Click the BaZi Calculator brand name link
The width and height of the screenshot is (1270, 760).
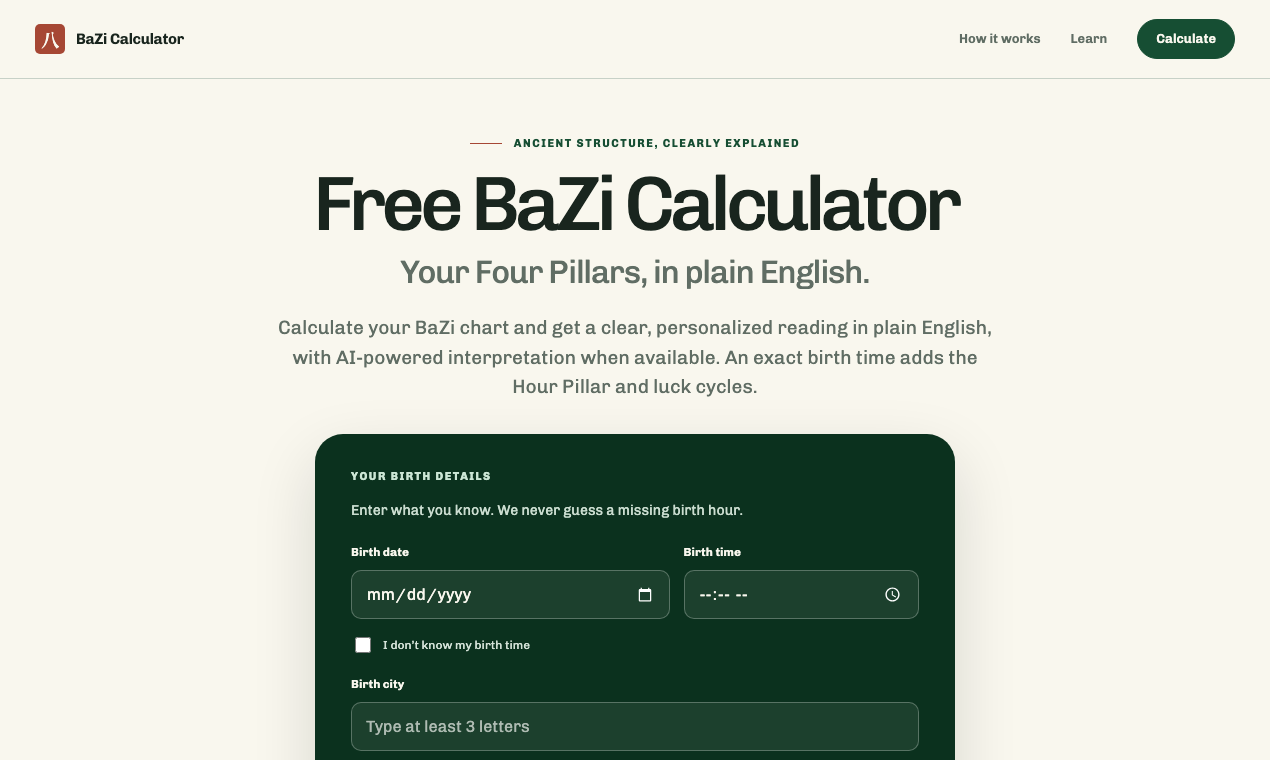[x=130, y=39]
